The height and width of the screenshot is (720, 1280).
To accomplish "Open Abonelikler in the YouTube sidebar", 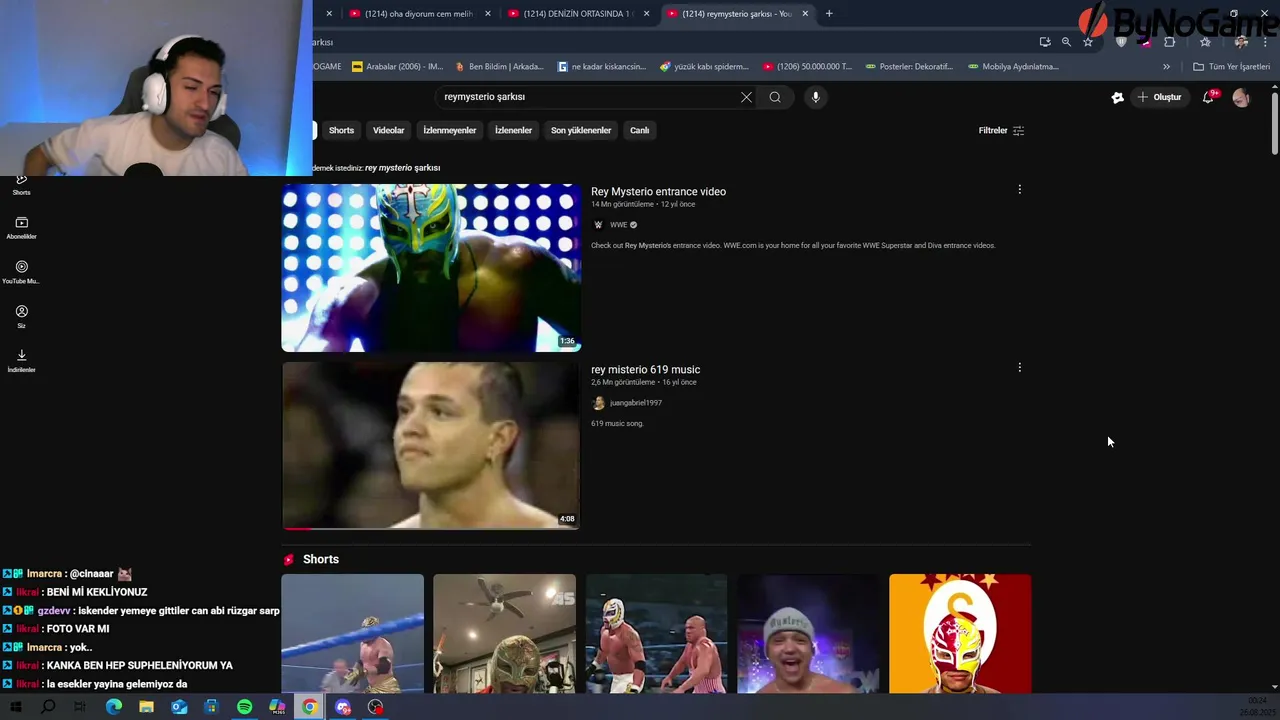I will click(x=21, y=227).
